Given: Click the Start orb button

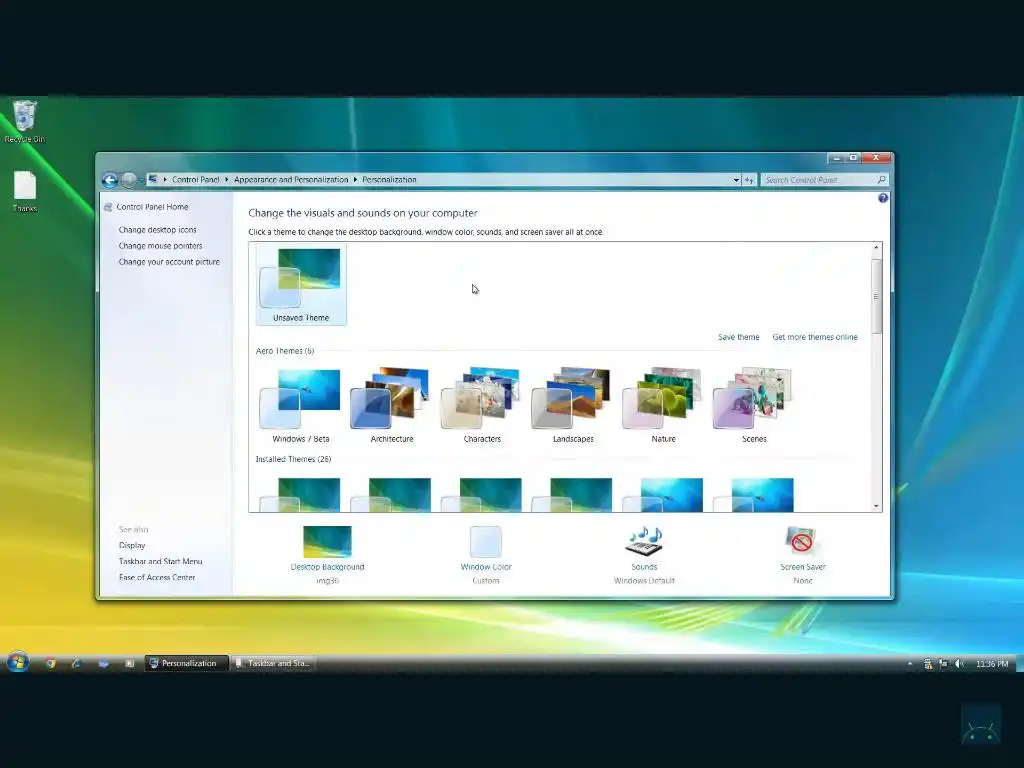Looking at the screenshot, I should point(18,662).
